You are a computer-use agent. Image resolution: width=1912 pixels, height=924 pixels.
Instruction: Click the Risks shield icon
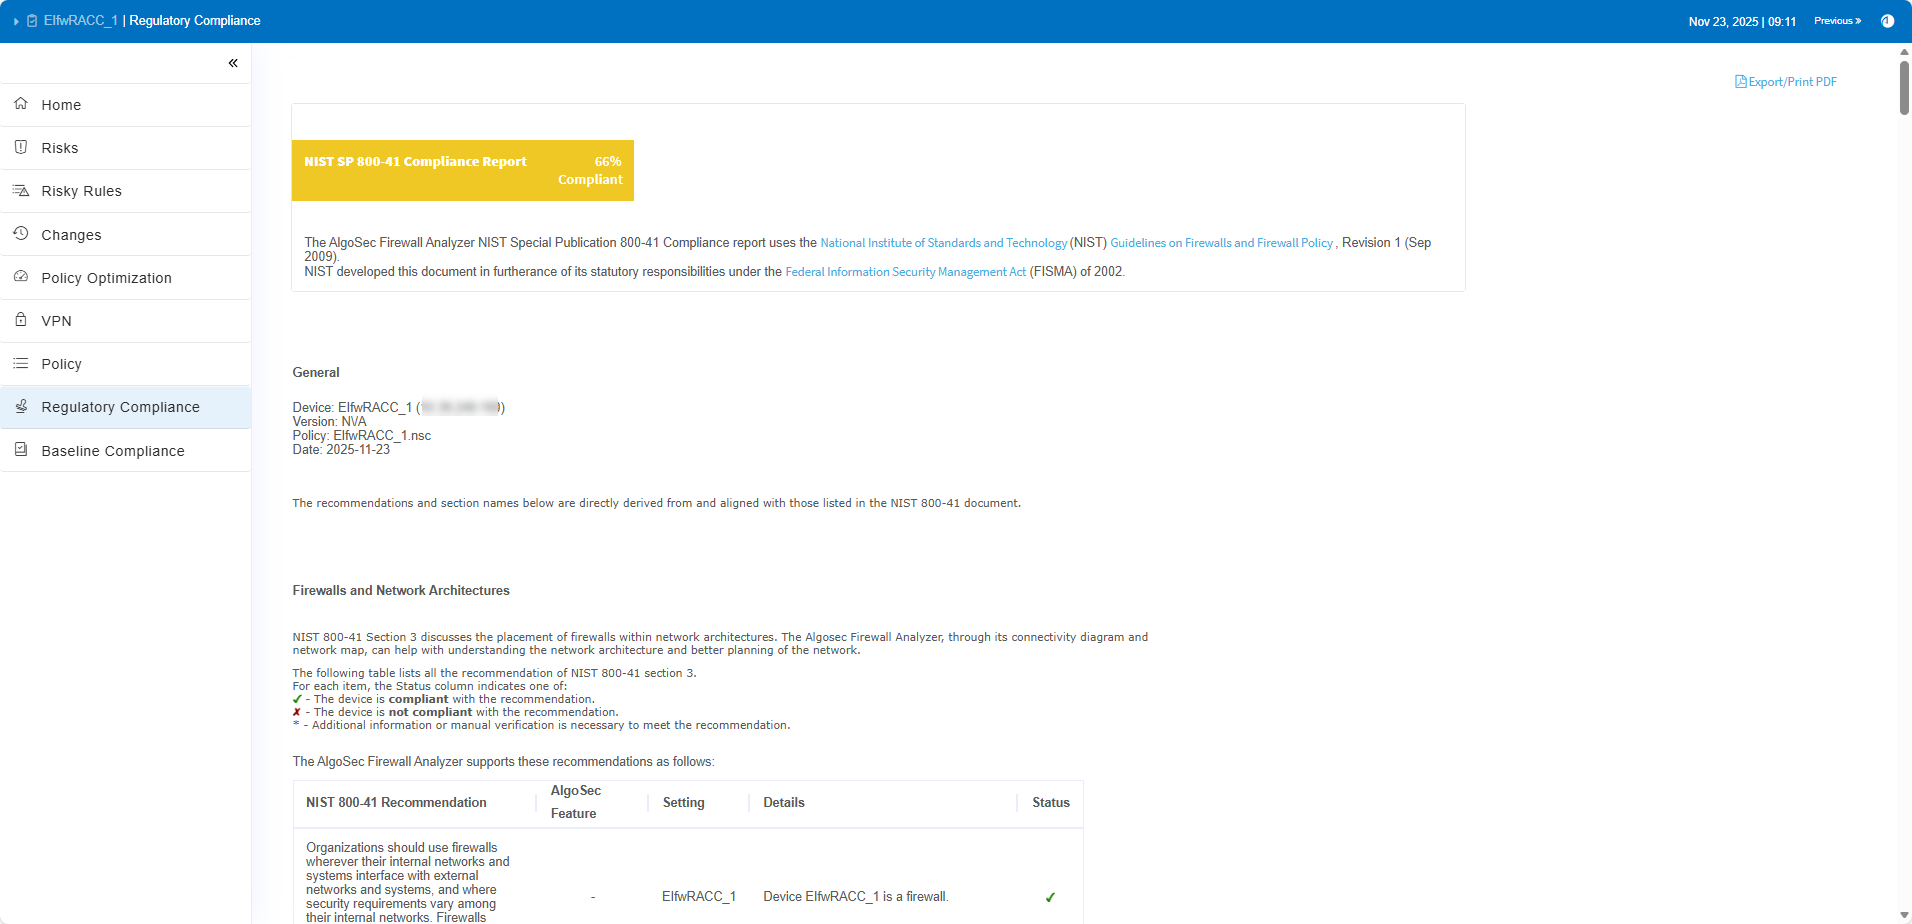[21, 147]
